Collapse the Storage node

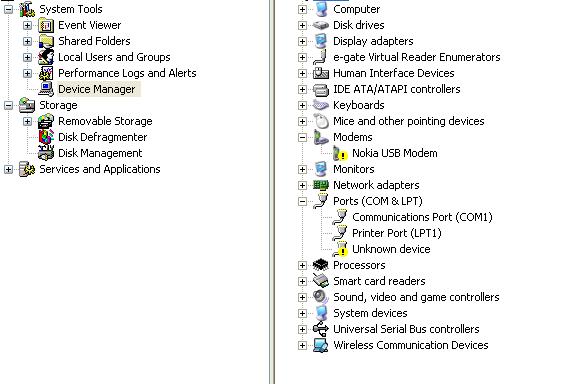tap(8, 105)
